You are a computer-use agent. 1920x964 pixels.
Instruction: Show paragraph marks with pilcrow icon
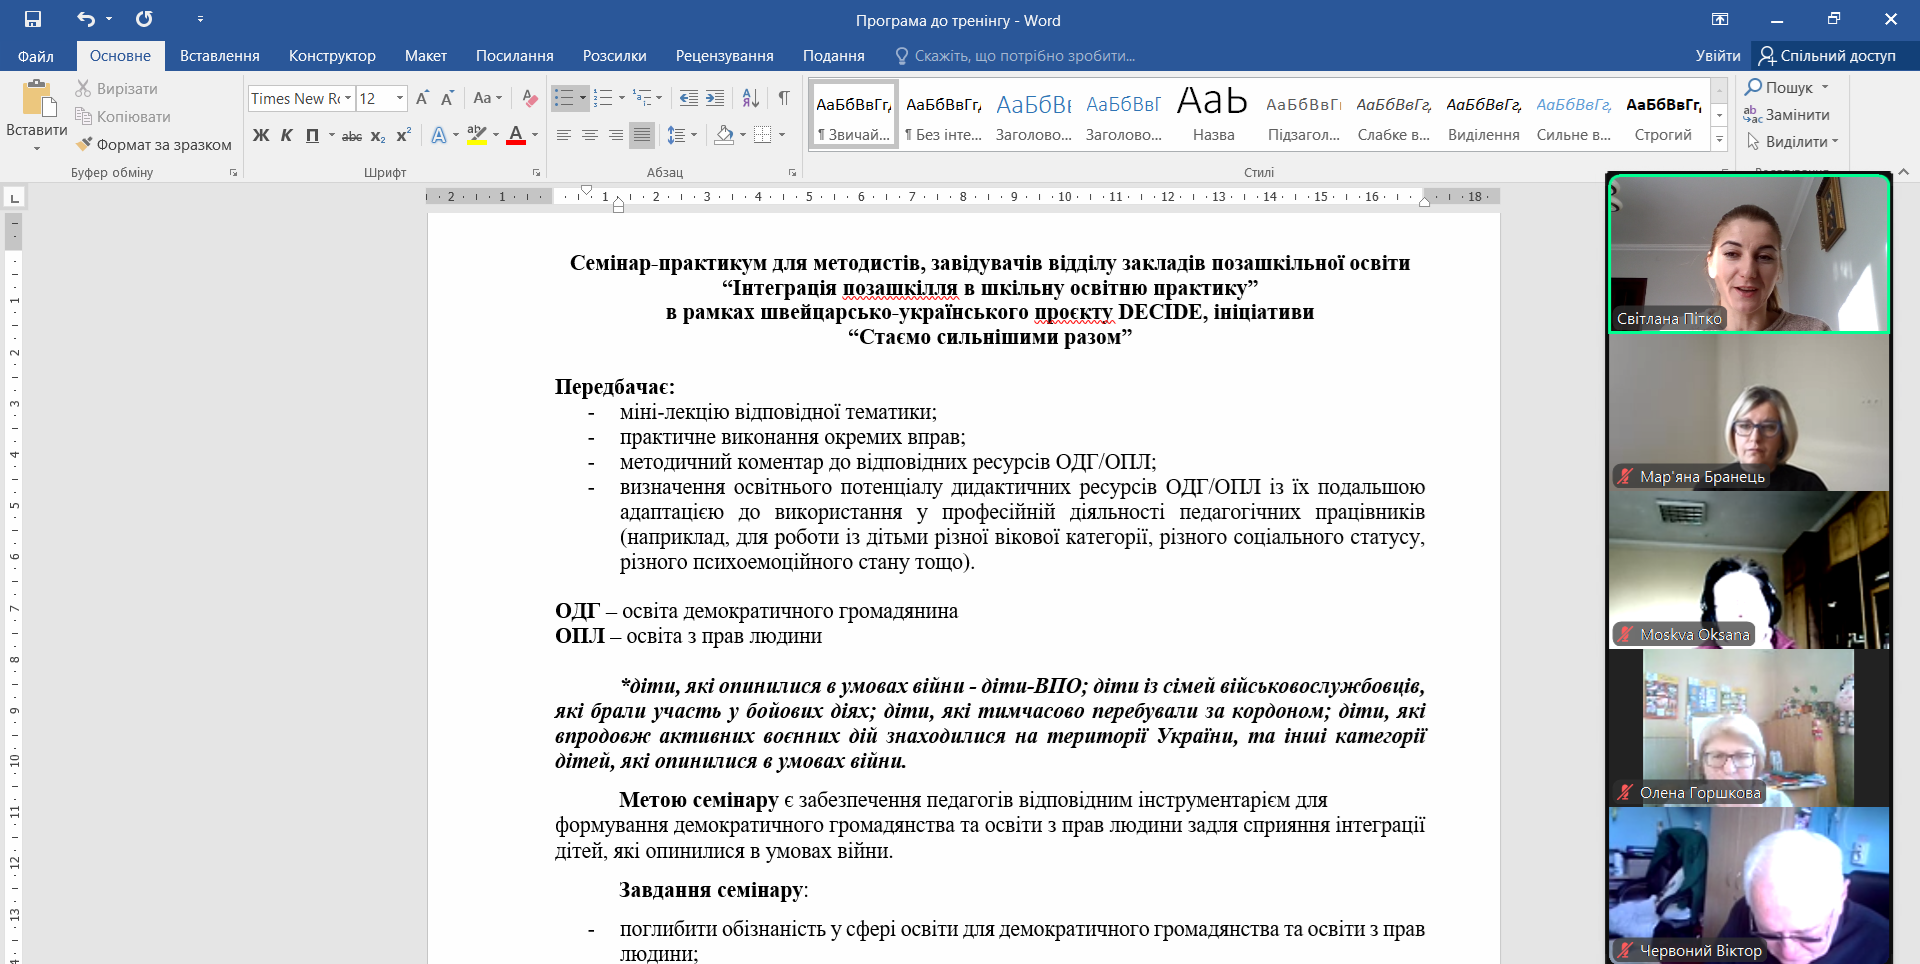tap(784, 98)
